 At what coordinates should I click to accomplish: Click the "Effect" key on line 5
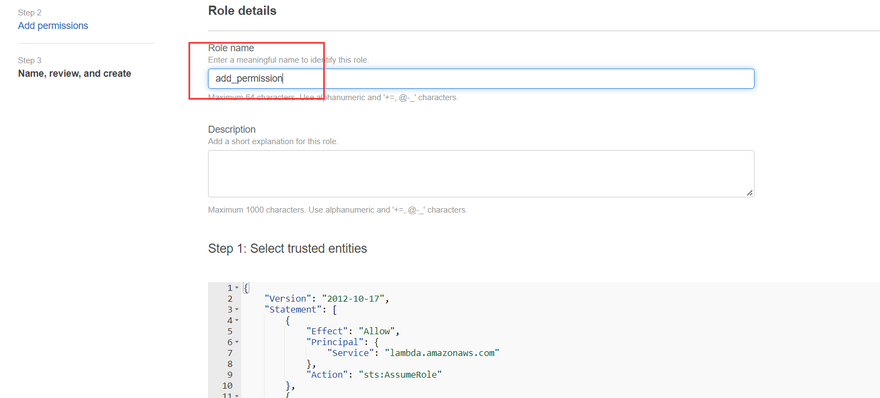coord(327,331)
